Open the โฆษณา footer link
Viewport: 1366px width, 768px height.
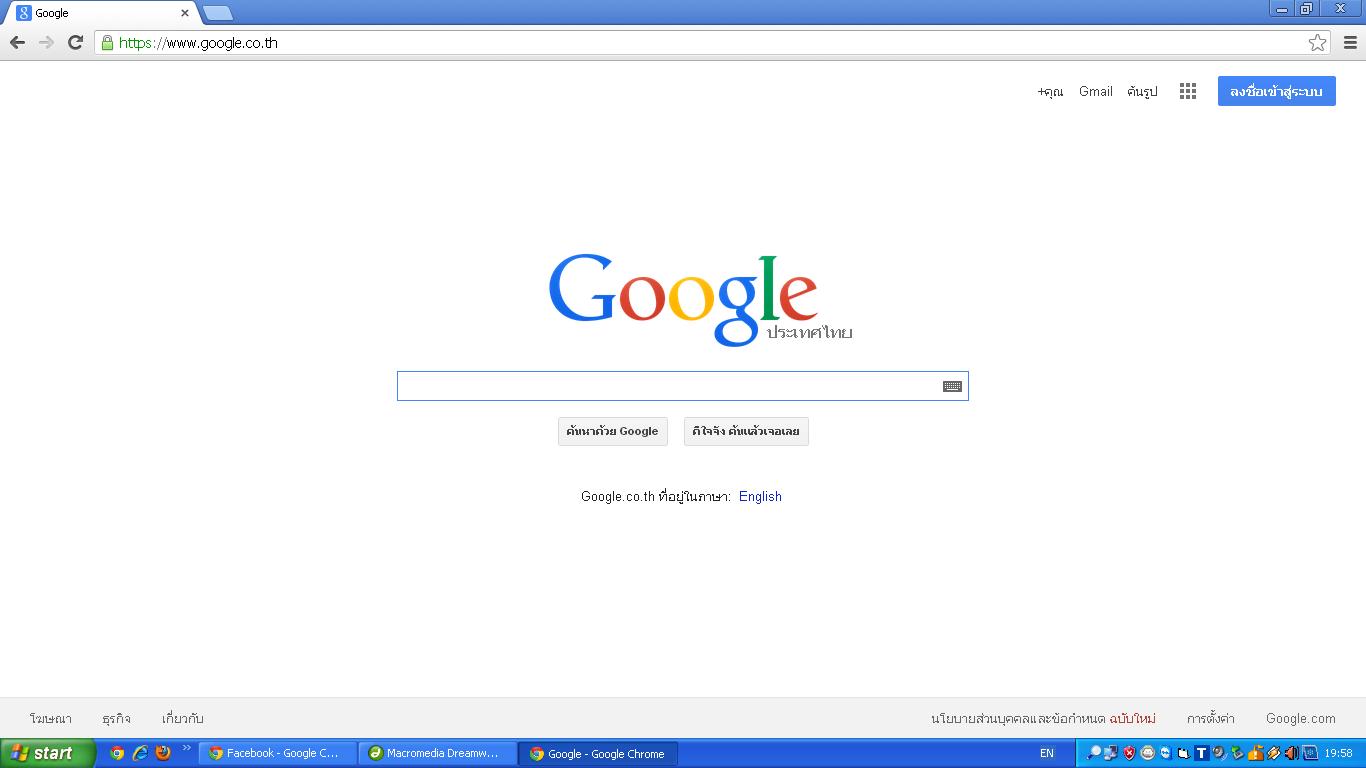[x=51, y=718]
